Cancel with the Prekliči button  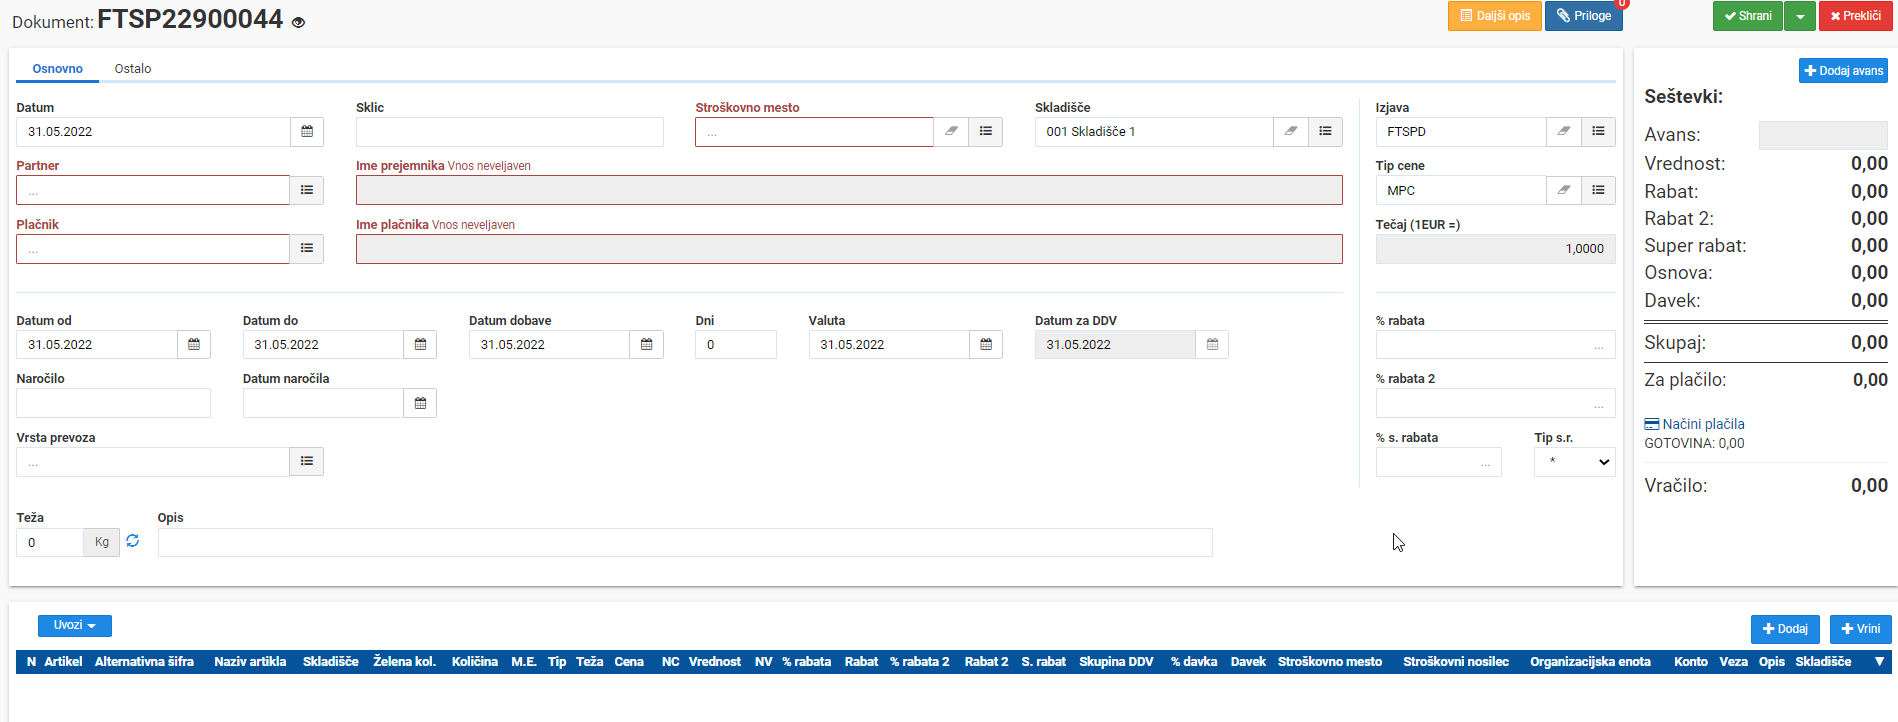coord(1856,16)
